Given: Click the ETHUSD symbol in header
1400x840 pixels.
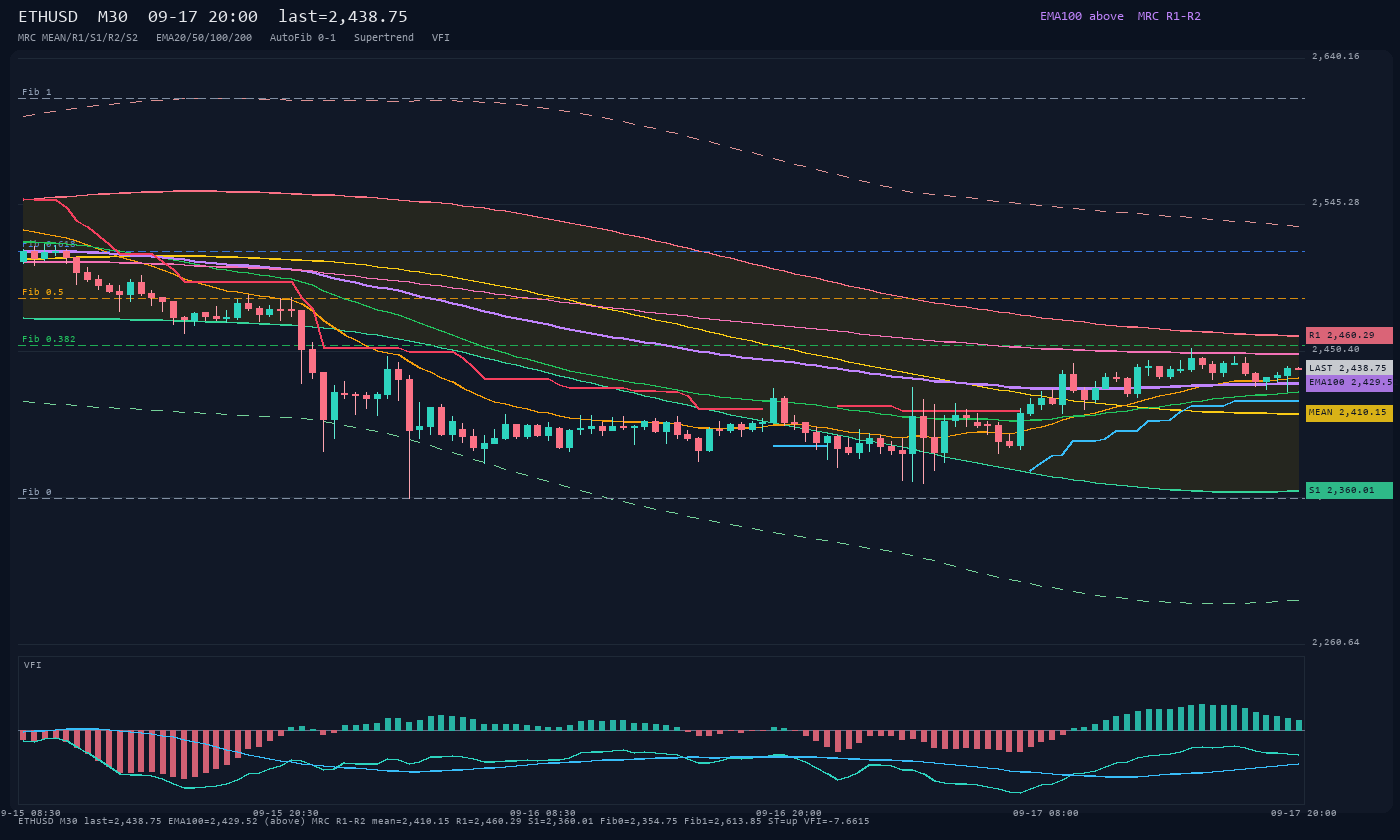Looking at the screenshot, I should 48,17.
